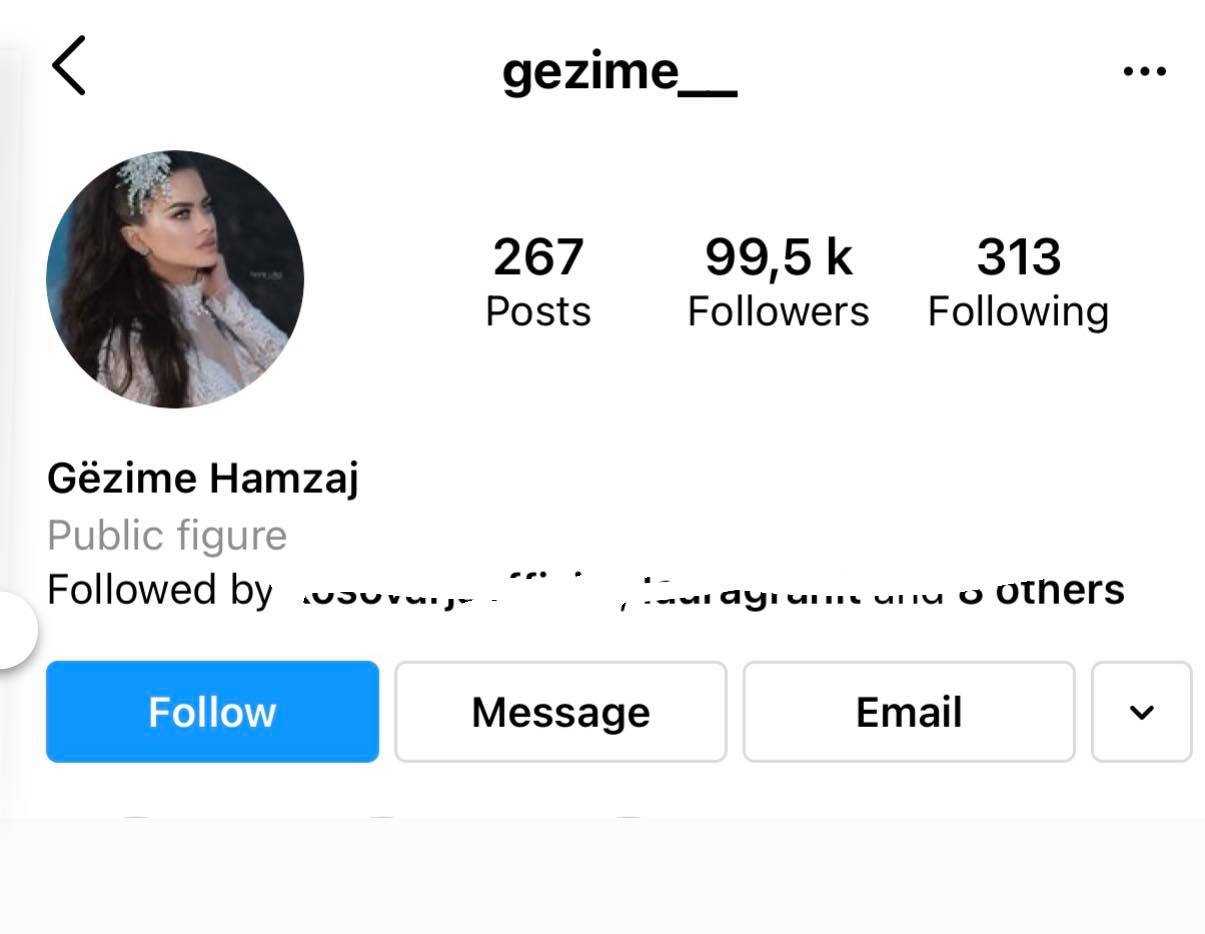The height and width of the screenshot is (934, 1205).
Task: View Gëzime Hamzaj's profile picture
Action: point(175,279)
